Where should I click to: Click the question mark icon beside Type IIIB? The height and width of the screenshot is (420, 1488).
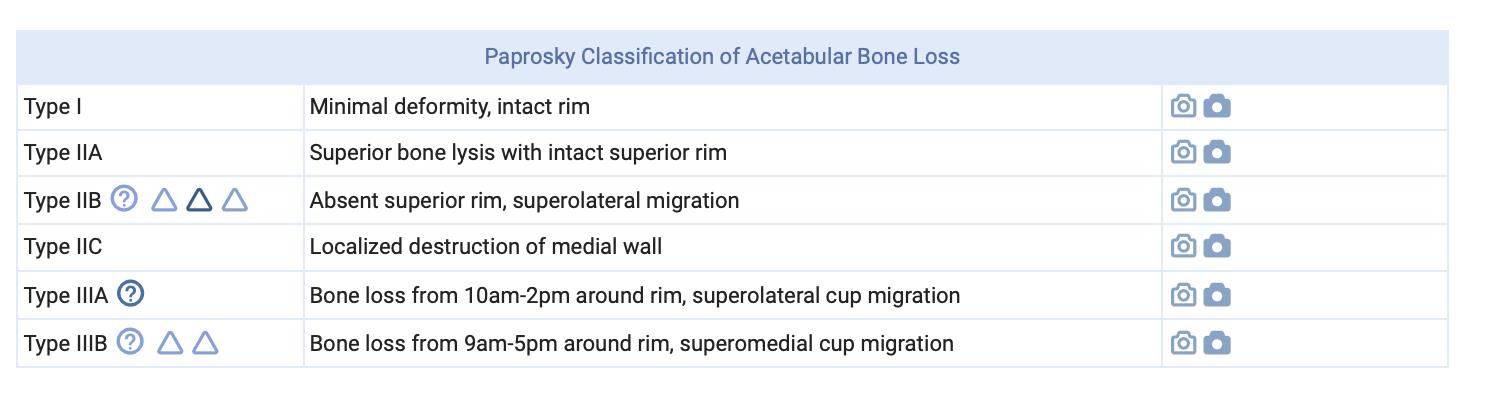click(x=130, y=342)
